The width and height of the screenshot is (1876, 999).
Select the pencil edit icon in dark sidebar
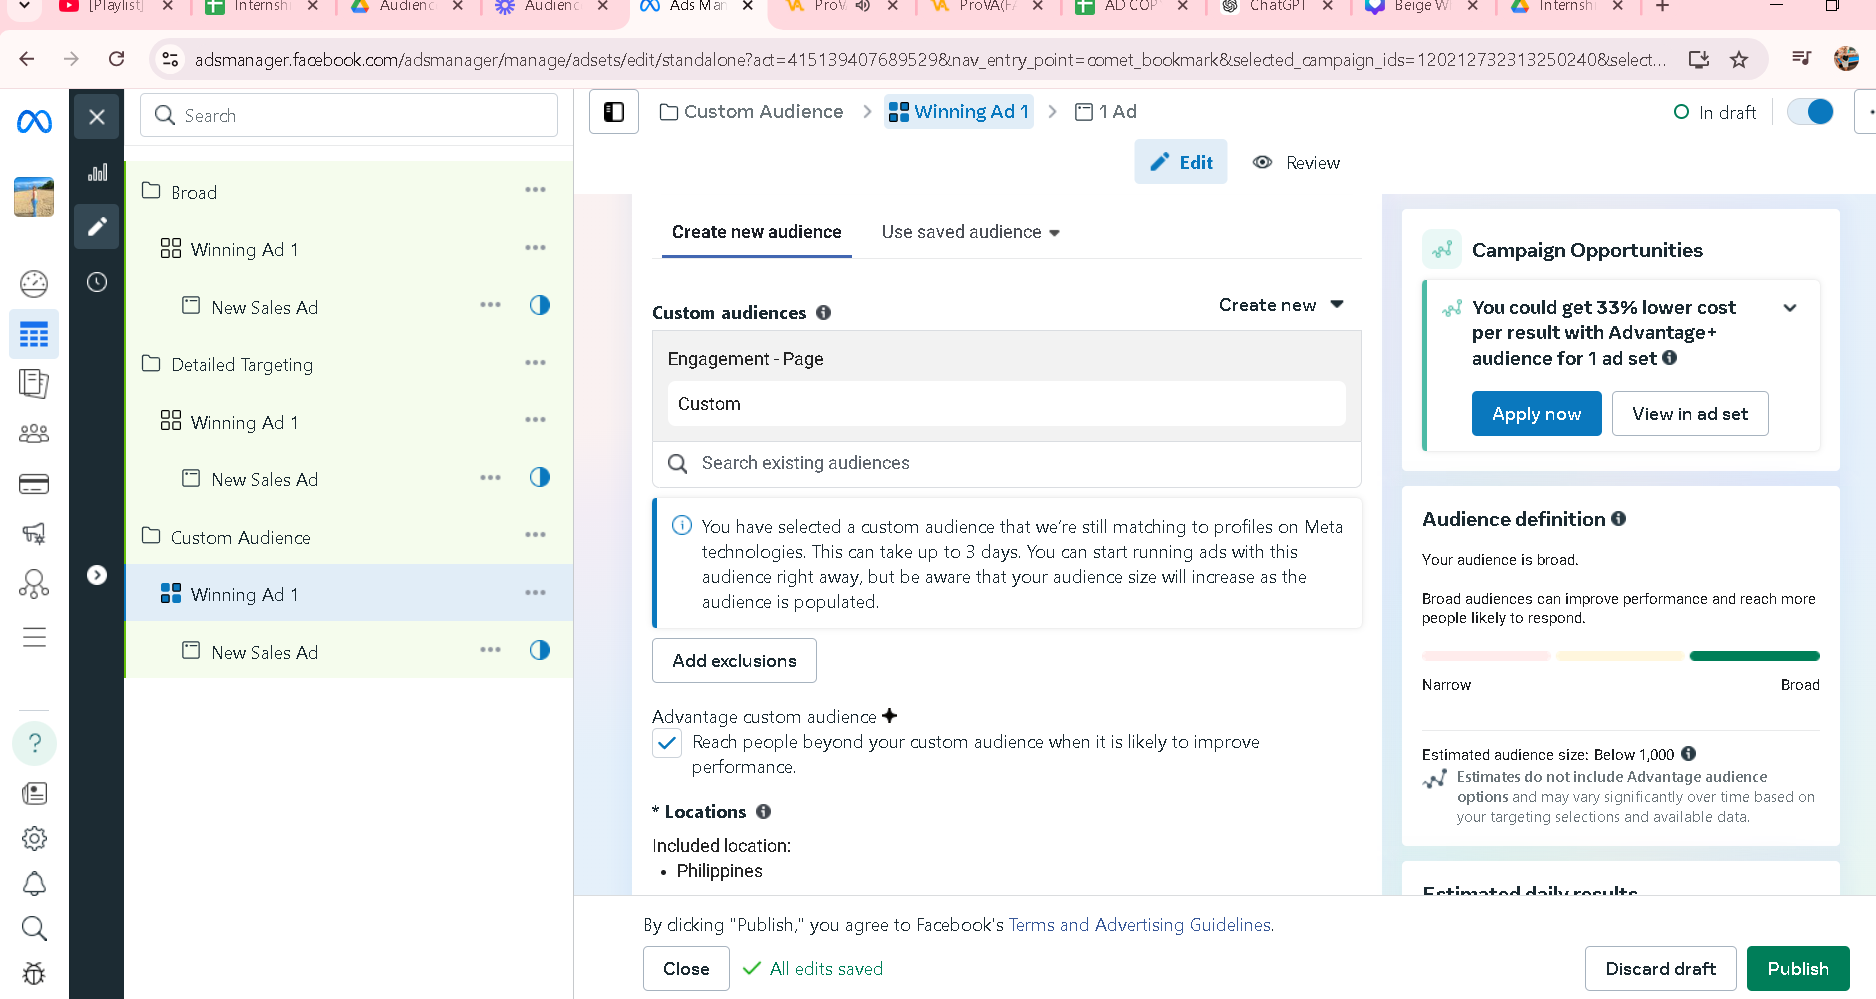pos(97,227)
